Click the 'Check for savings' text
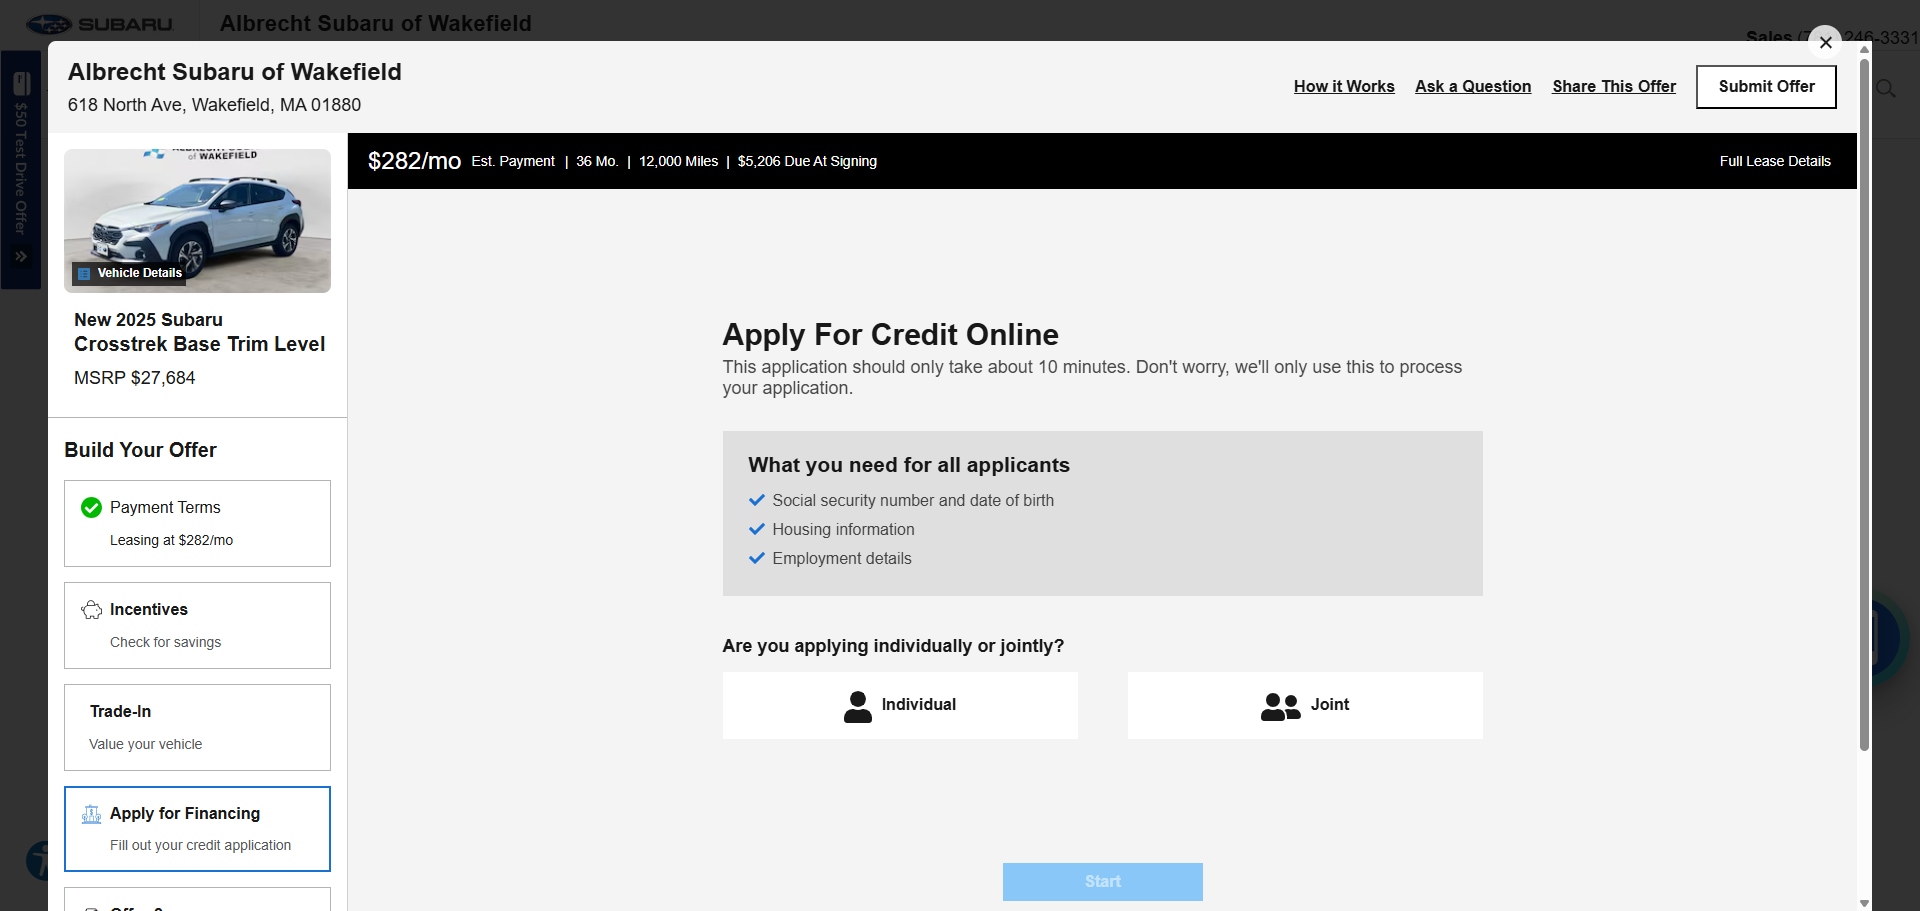1920x911 pixels. click(165, 642)
